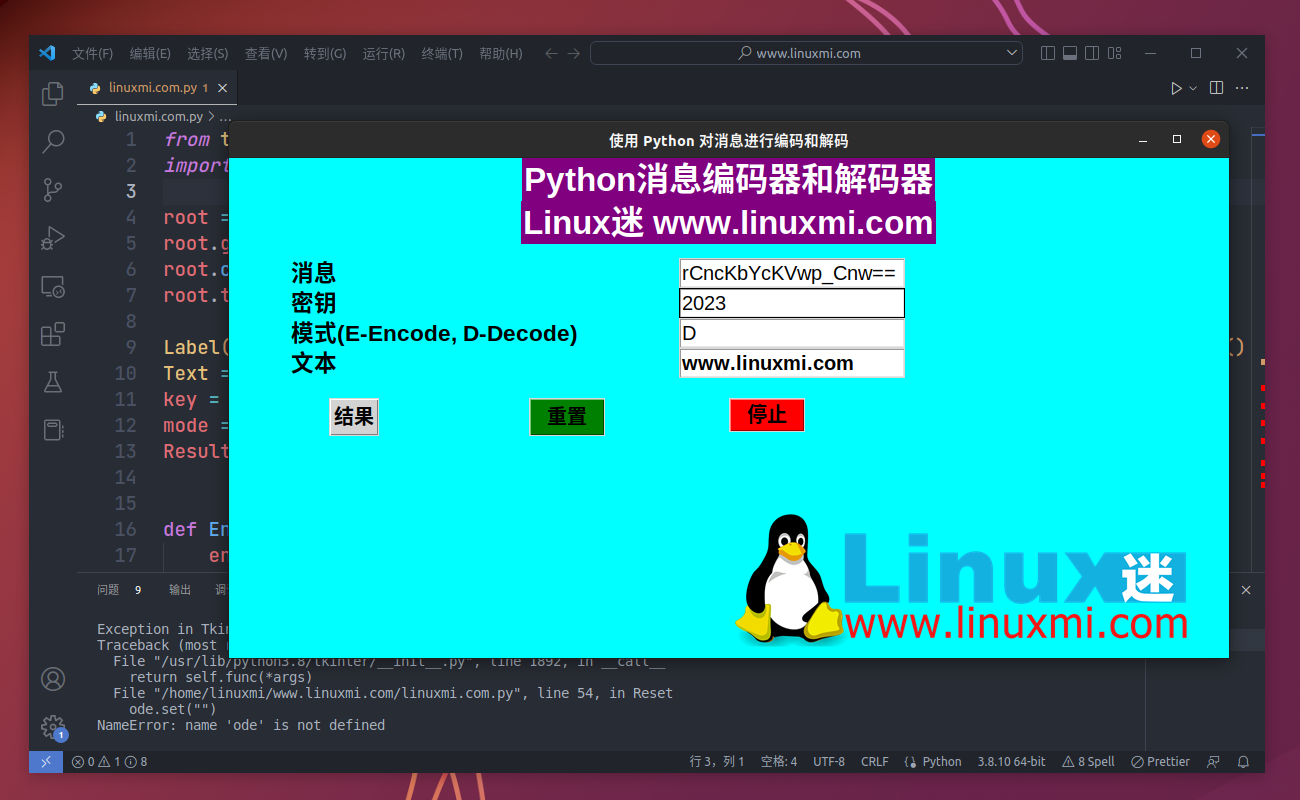This screenshot has width=1300, height=800.
Task: Open the remote window indicator in status bar
Action: [x=46, y=761]
